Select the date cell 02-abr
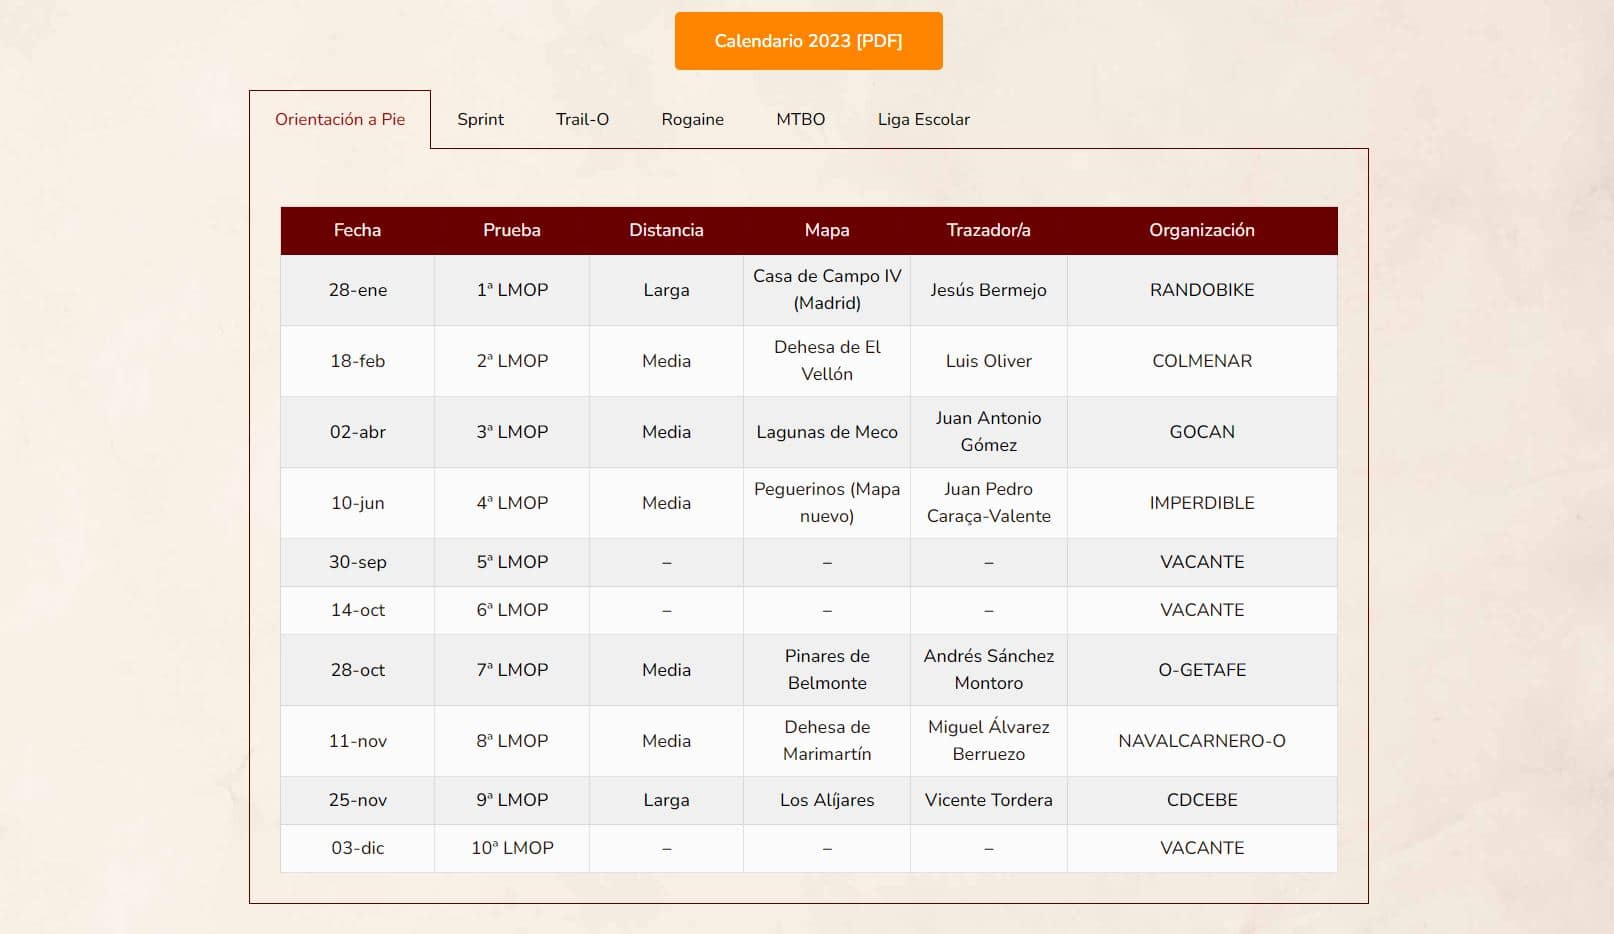Viewport: 1614px width, 934px height. click(x=357, y=432)
